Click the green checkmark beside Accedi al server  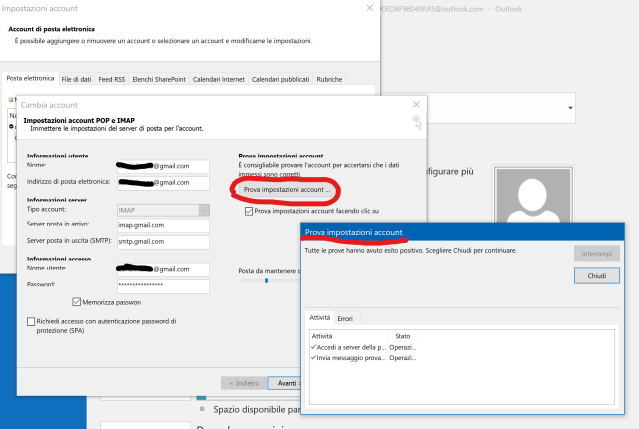[314, 347]
